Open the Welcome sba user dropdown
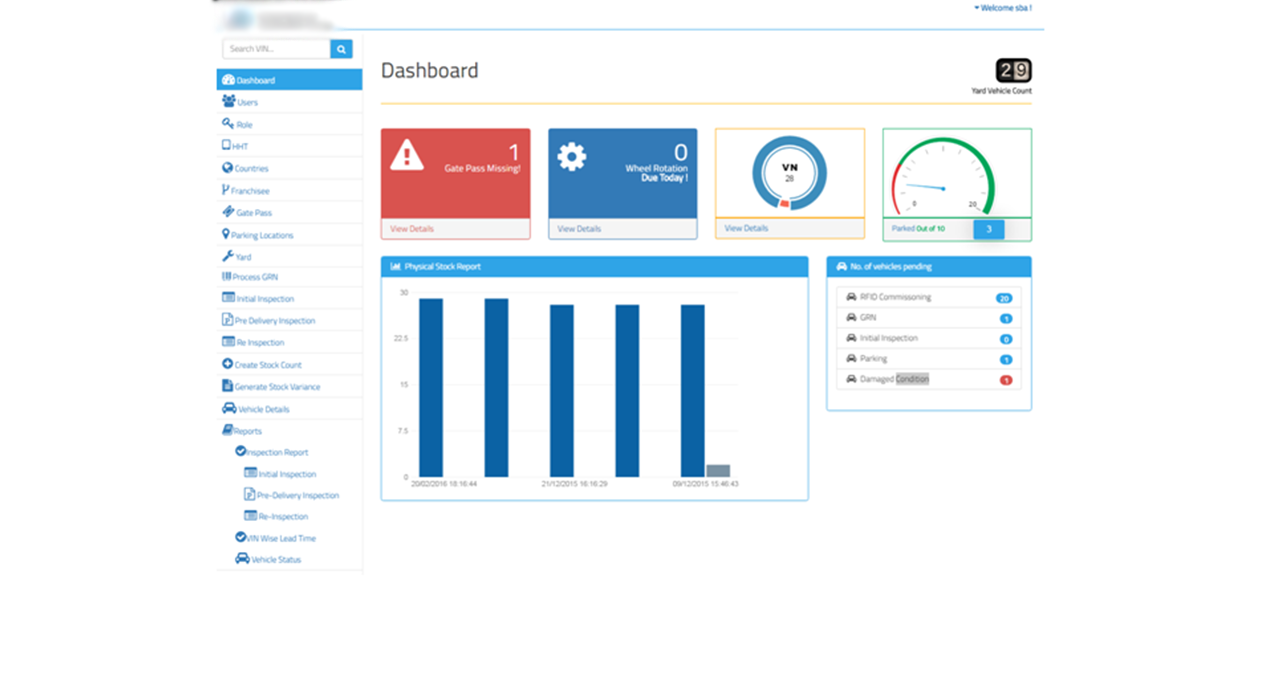1261x681 pixels. point(1002,8)
